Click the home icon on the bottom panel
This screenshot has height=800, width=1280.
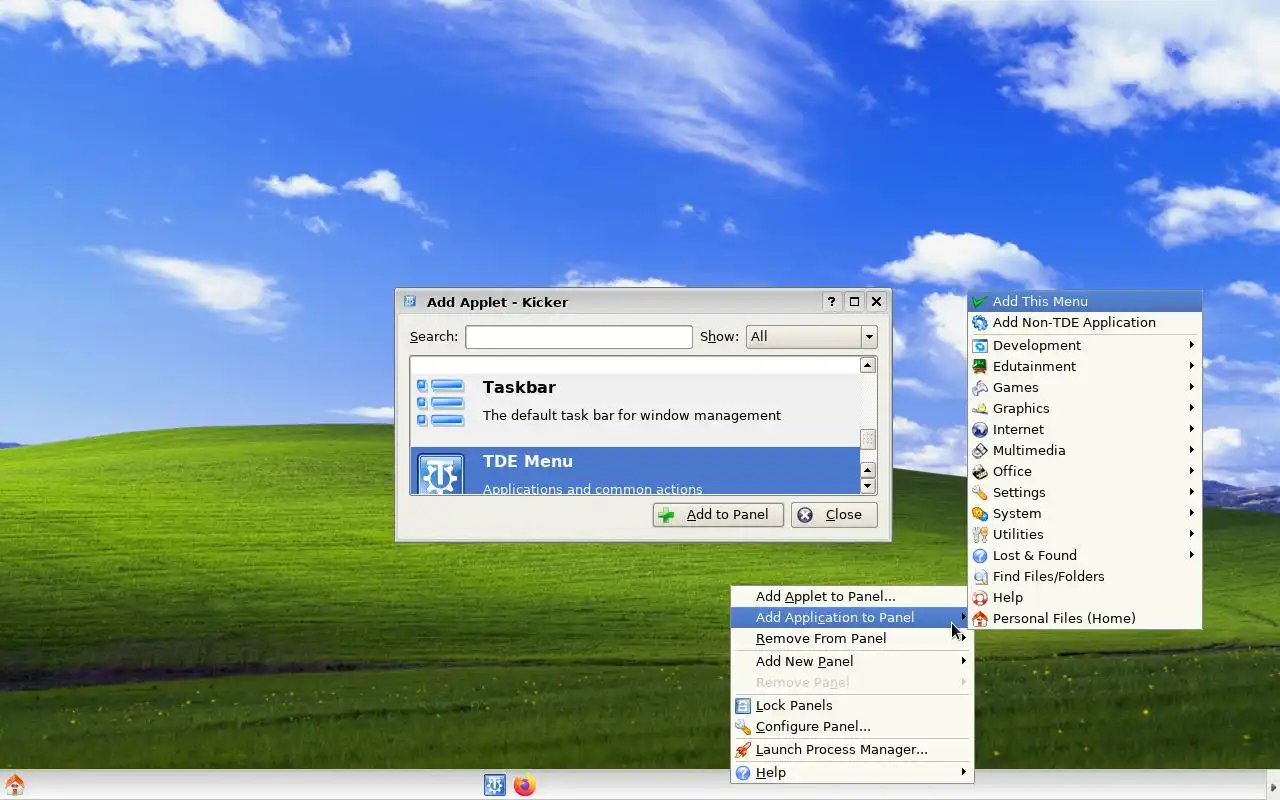pyautogui.click(x=14, y=785)
